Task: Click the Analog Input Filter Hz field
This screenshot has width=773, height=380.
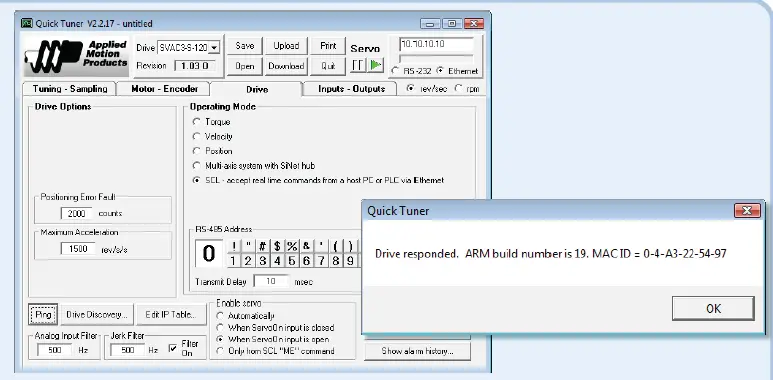Action: point(55,350)
